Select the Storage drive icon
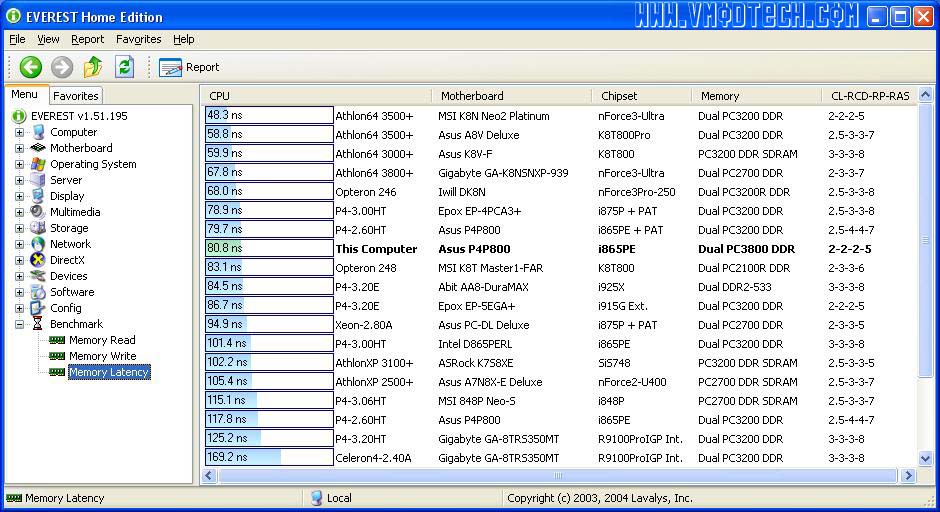 [x=38, y=228]
